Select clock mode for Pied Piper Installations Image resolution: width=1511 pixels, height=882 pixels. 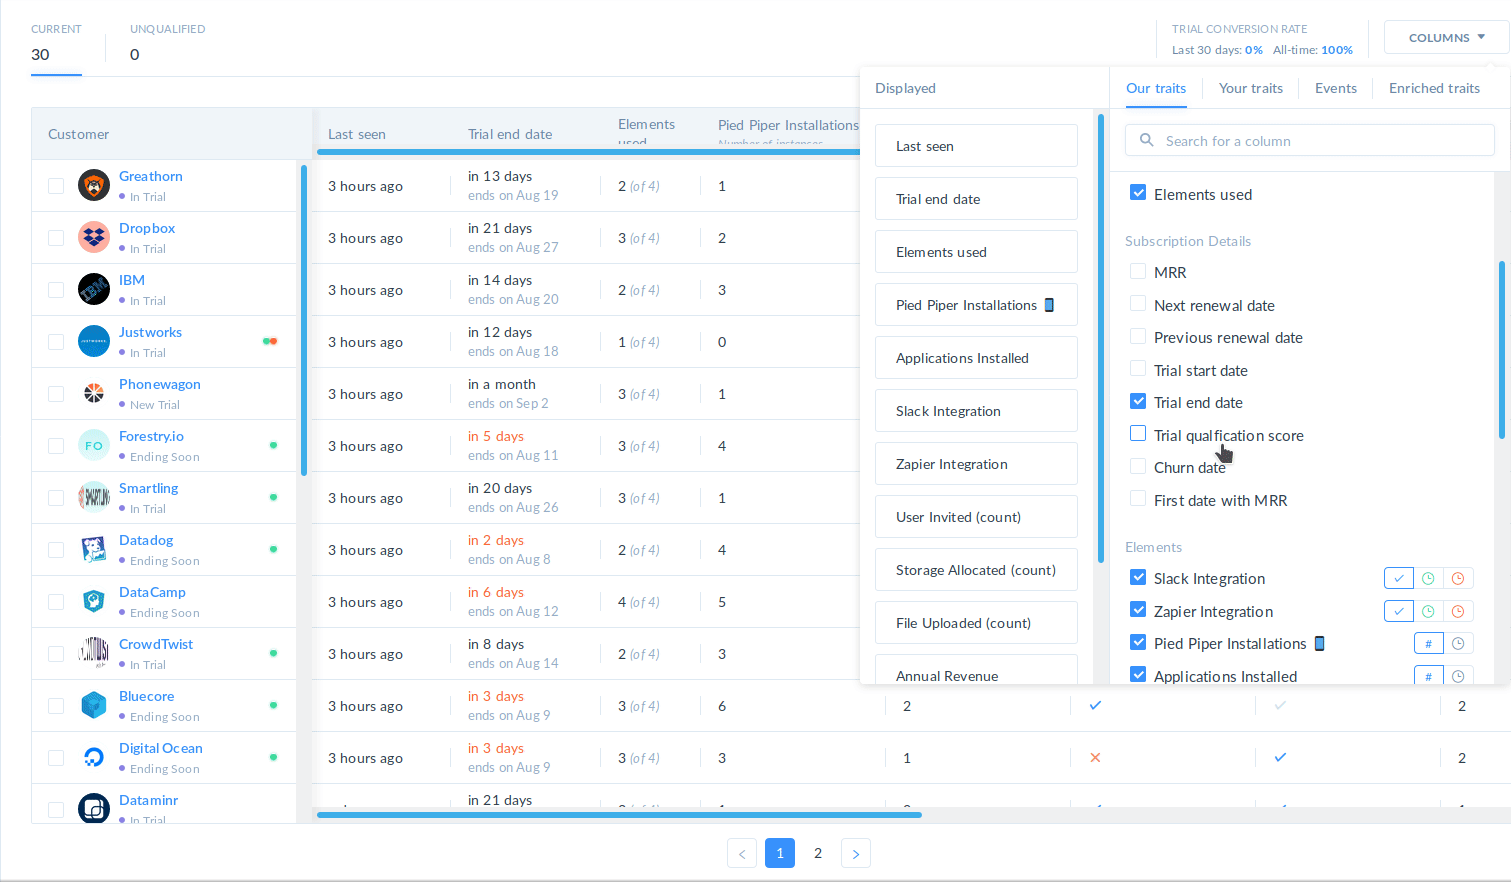1458,644
